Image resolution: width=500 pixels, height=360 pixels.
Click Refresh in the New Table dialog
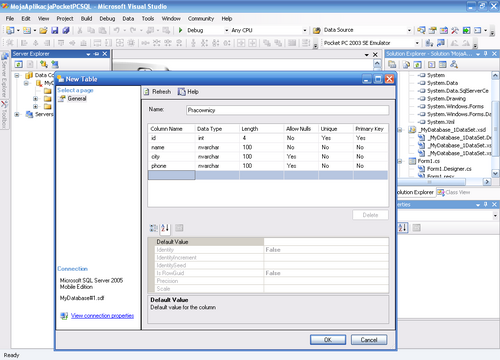pos(157,92)
